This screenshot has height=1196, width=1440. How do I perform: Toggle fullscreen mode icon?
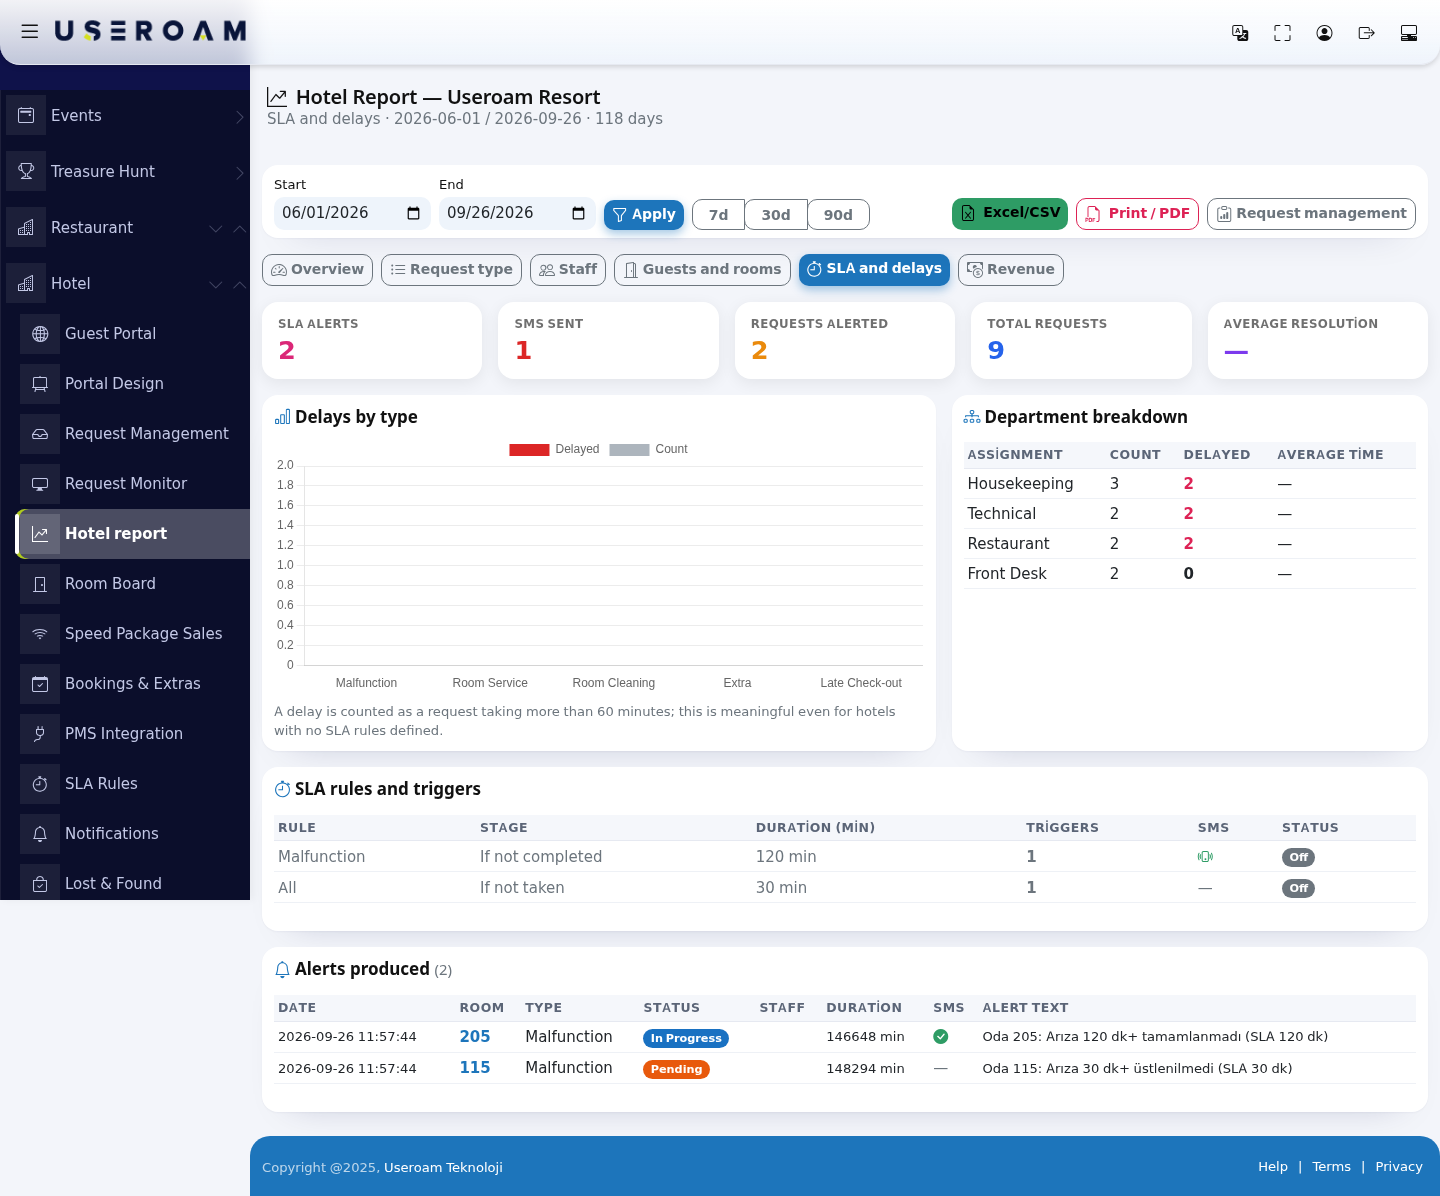(x=1282, y=33)
